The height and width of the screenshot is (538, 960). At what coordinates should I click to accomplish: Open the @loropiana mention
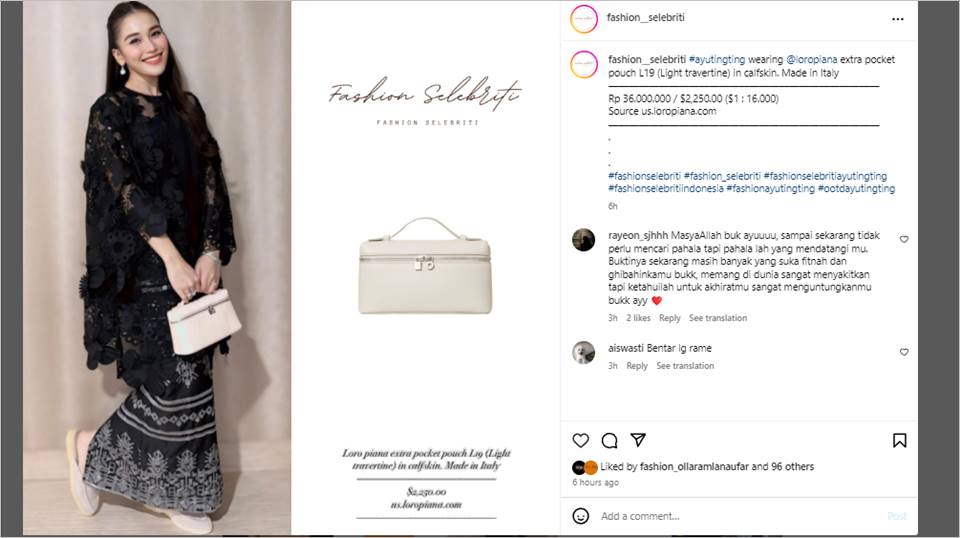pos(811,59)
